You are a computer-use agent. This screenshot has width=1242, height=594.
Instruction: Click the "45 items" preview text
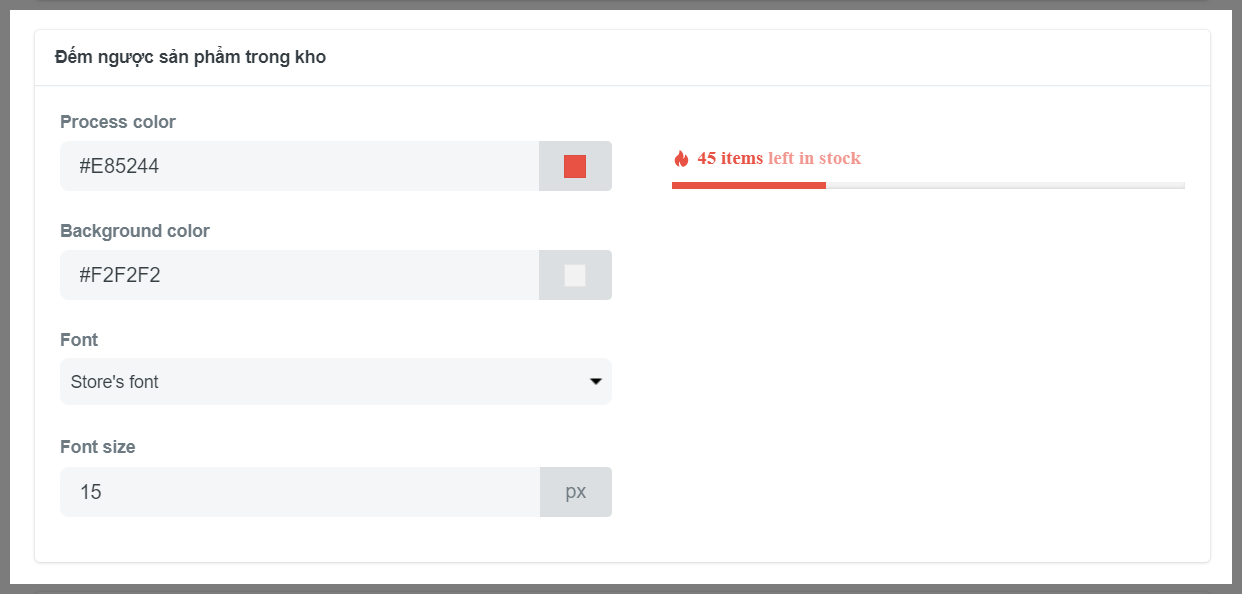(x=730, y=158)
